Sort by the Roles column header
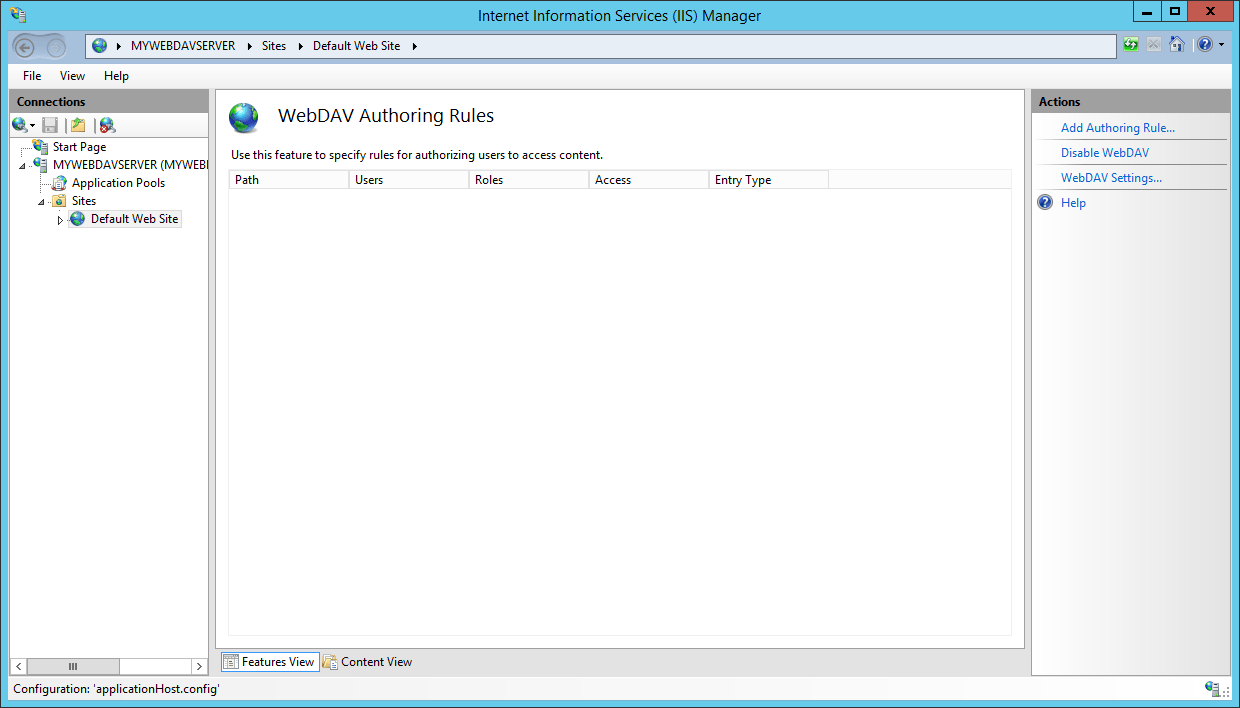 [x=529, y=180]
